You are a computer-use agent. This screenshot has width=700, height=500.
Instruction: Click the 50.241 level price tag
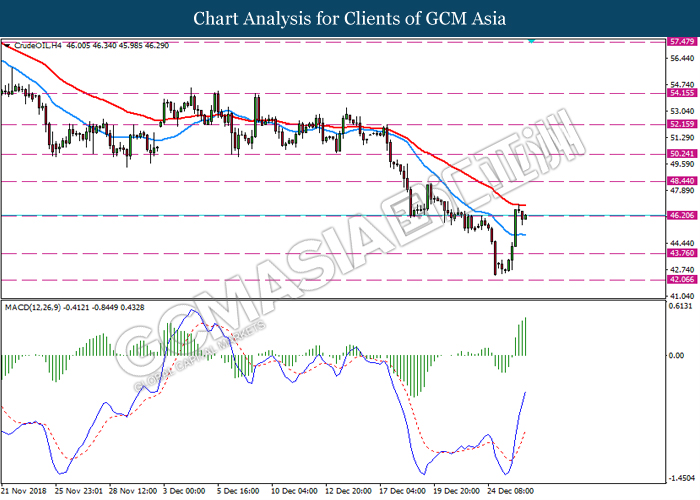point(682,154)
